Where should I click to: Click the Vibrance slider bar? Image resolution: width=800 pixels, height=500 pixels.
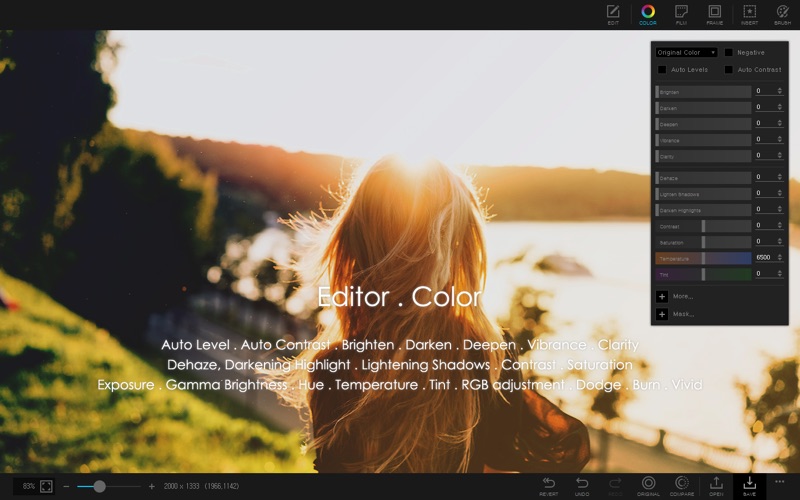click(703, 140)
